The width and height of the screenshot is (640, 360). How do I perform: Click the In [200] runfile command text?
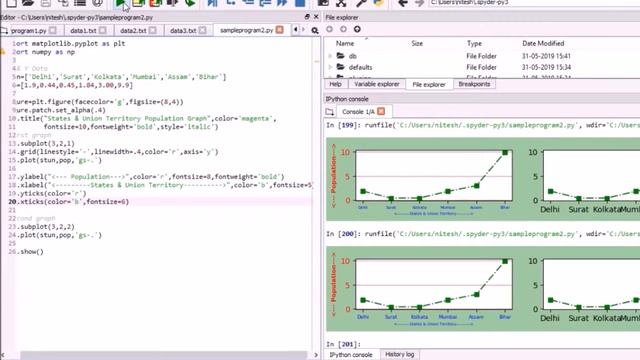502,233
